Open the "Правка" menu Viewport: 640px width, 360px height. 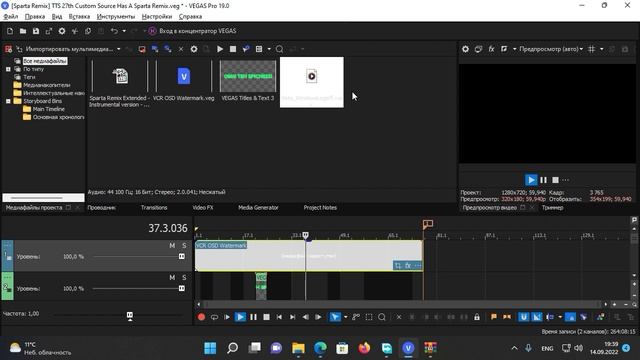click(35, 17)
